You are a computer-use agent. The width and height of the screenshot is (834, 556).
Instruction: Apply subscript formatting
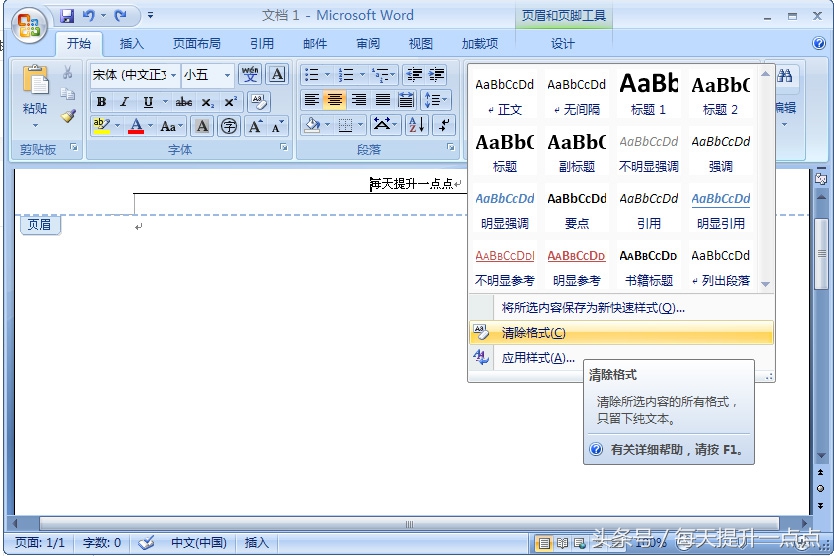tap(207, 102)
